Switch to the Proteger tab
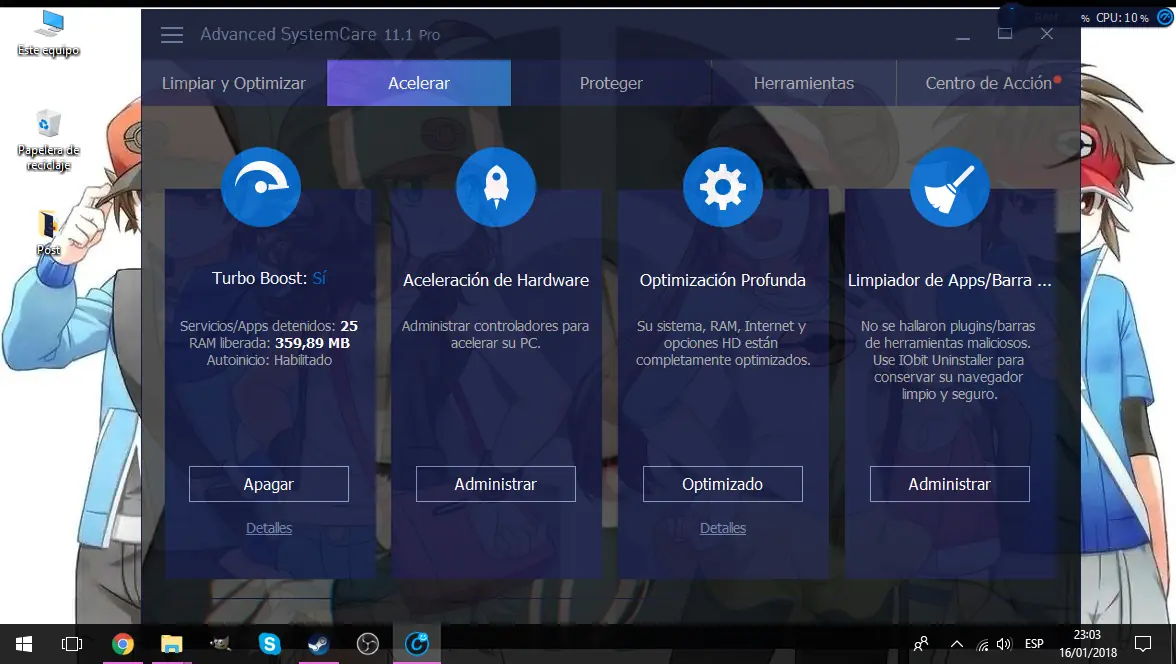 tap(611, 83)
